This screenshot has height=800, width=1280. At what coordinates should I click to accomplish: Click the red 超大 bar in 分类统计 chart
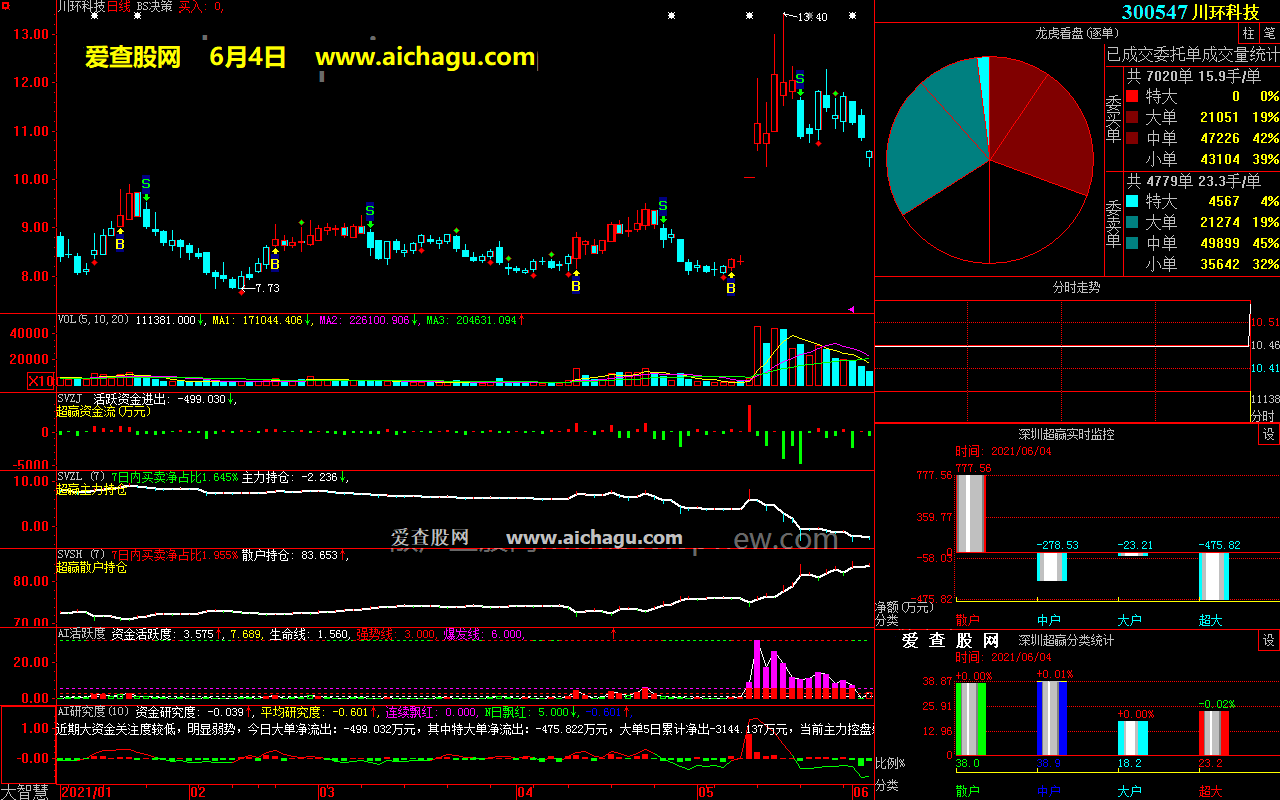coord(1214,732)
